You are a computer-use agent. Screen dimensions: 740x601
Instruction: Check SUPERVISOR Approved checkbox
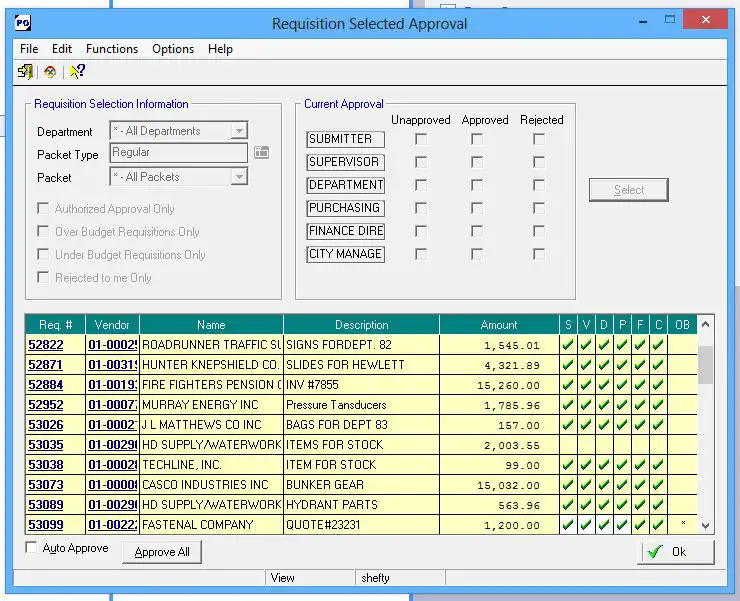[477, 162]
